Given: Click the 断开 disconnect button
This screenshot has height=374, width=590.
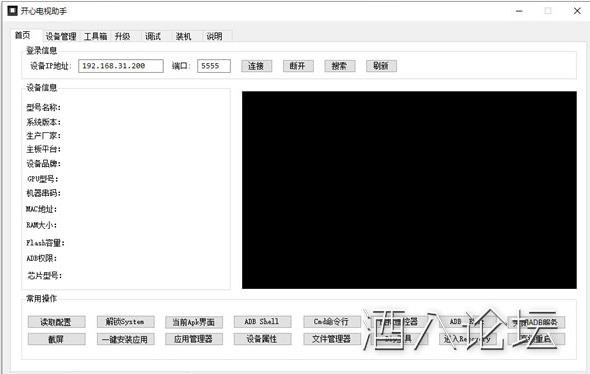Looking at the screenshot, I should (x=298, y=66).
